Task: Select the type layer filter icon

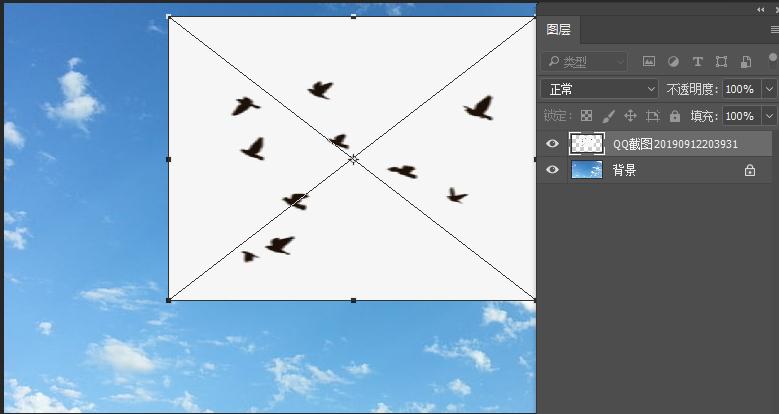Action: point(698,62)
